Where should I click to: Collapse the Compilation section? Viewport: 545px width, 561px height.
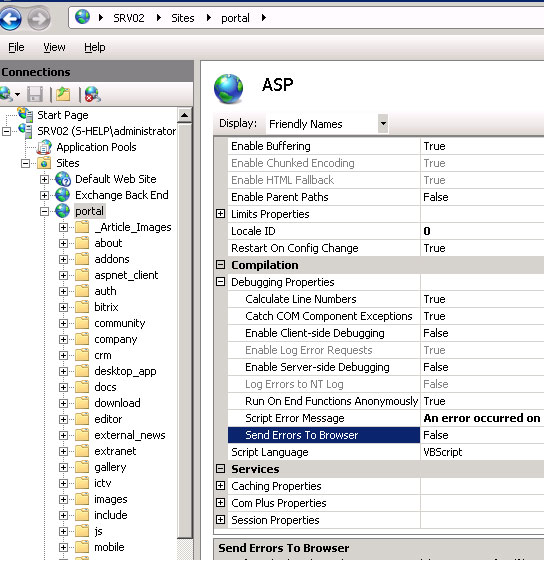click(221, 264)
